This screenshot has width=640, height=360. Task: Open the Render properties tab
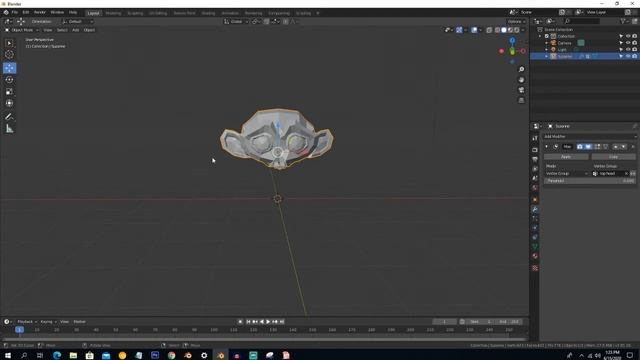[x=535, y=150]
